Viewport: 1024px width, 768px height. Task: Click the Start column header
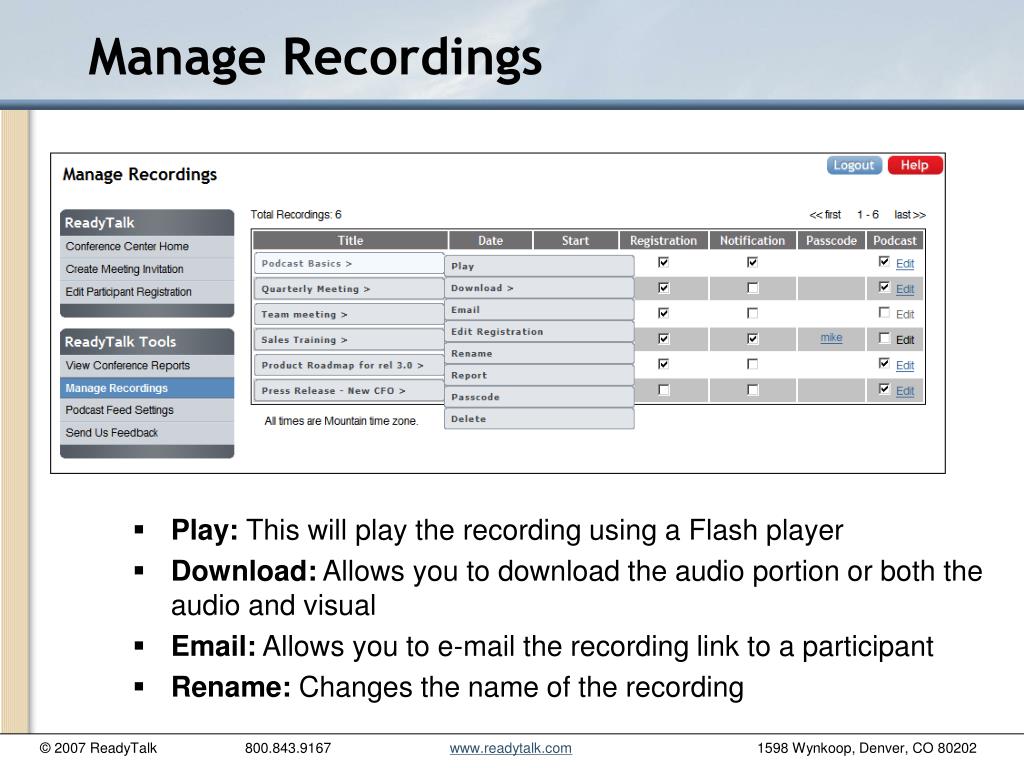pos(575,240)
